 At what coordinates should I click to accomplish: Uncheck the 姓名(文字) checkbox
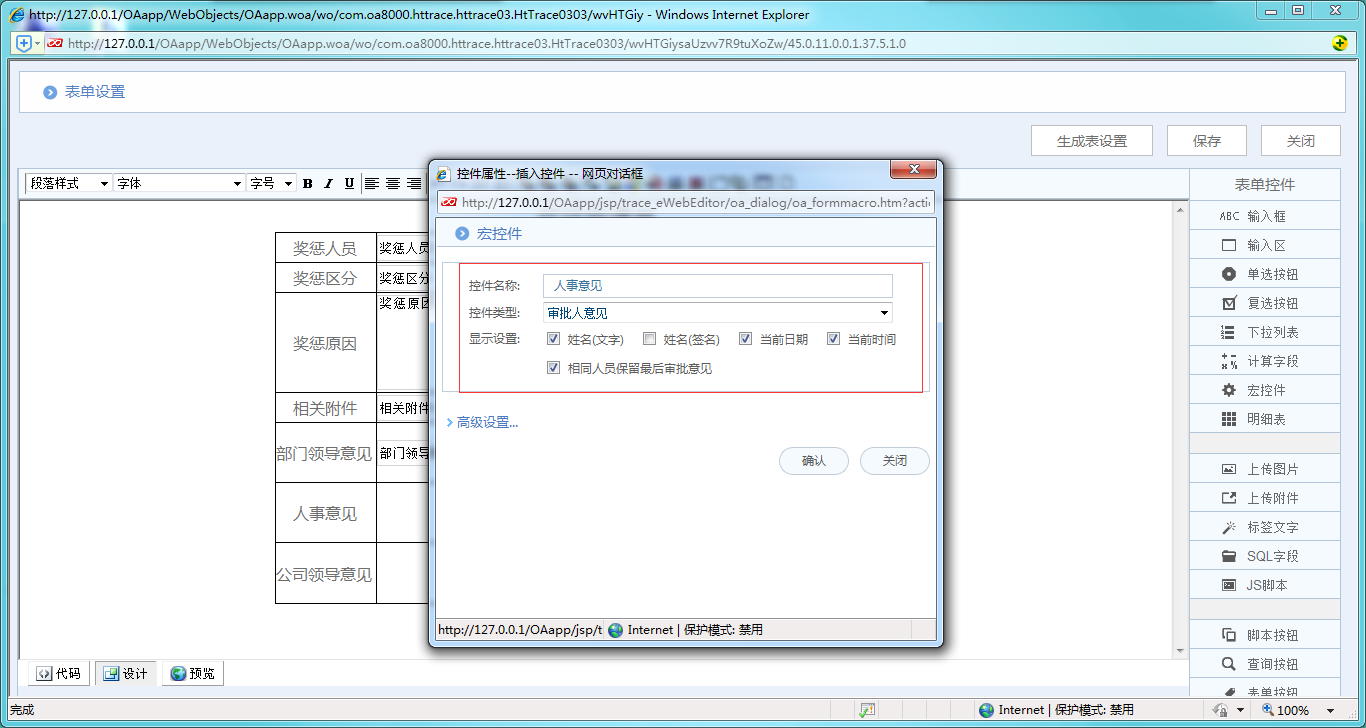tap(554, 339)
